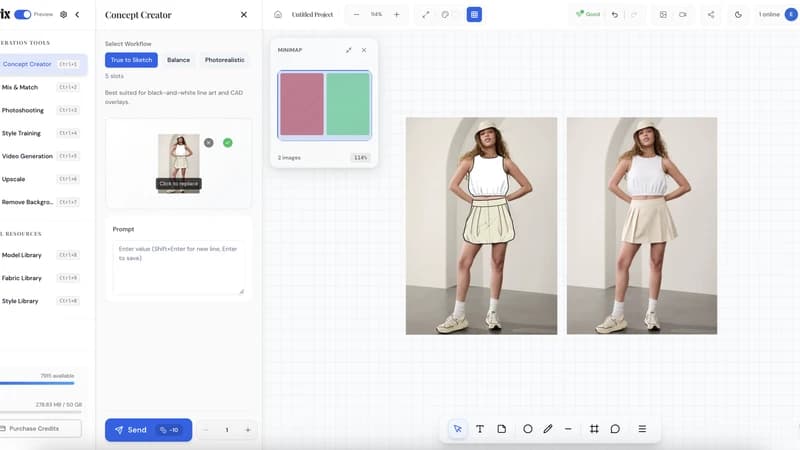Viewport: 800px width, 450px height.
Task: Expand the minimap panel
Action: (x=348, y=50)
